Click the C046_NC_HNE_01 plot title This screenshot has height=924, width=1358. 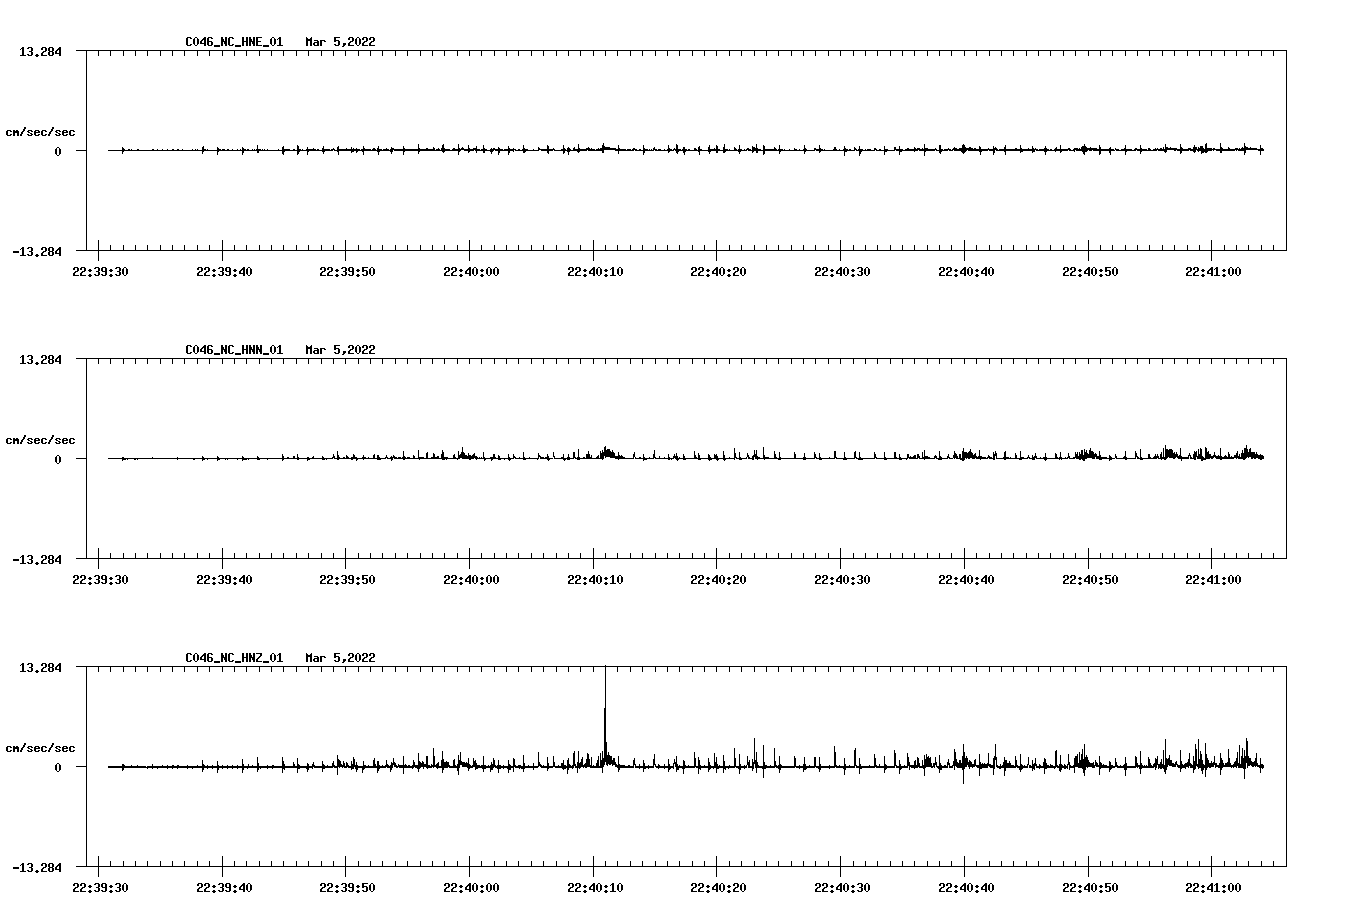point(234,42)
